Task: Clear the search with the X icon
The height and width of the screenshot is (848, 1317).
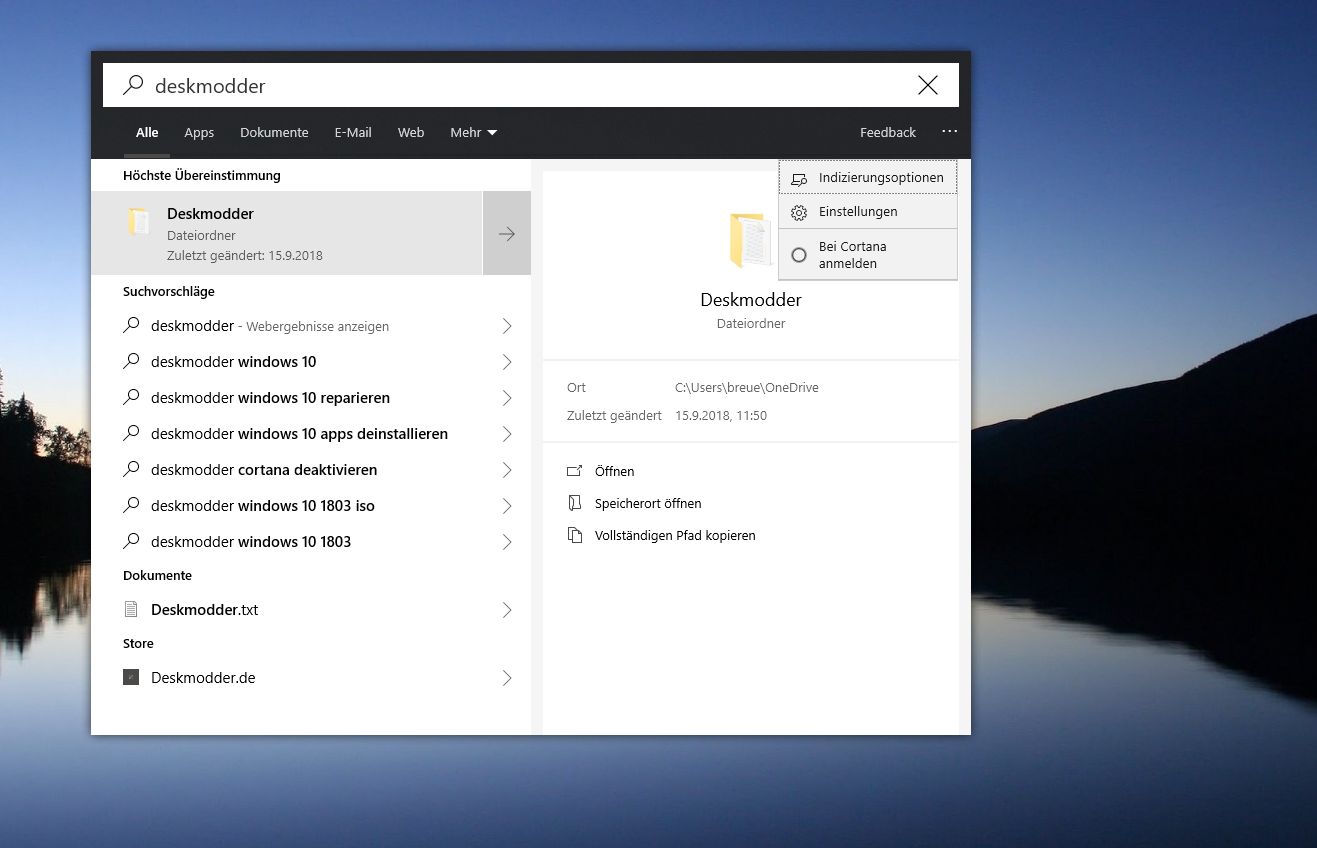Action: (x=928, y=85)
